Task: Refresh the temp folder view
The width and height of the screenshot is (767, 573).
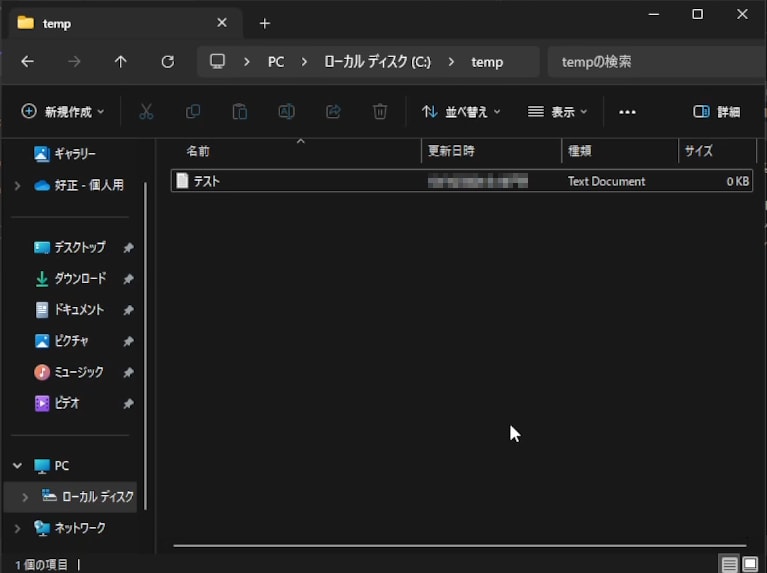Action: click(168, 62)
